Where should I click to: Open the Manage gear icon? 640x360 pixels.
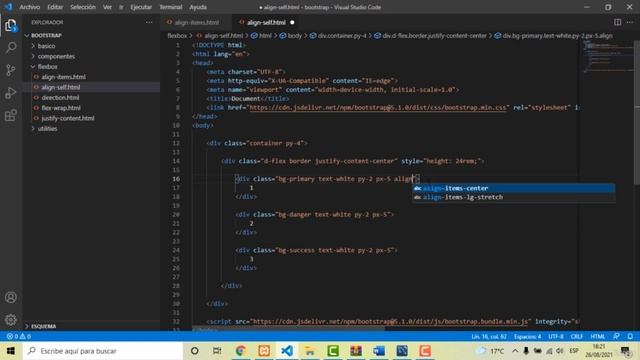pos(11,320)
